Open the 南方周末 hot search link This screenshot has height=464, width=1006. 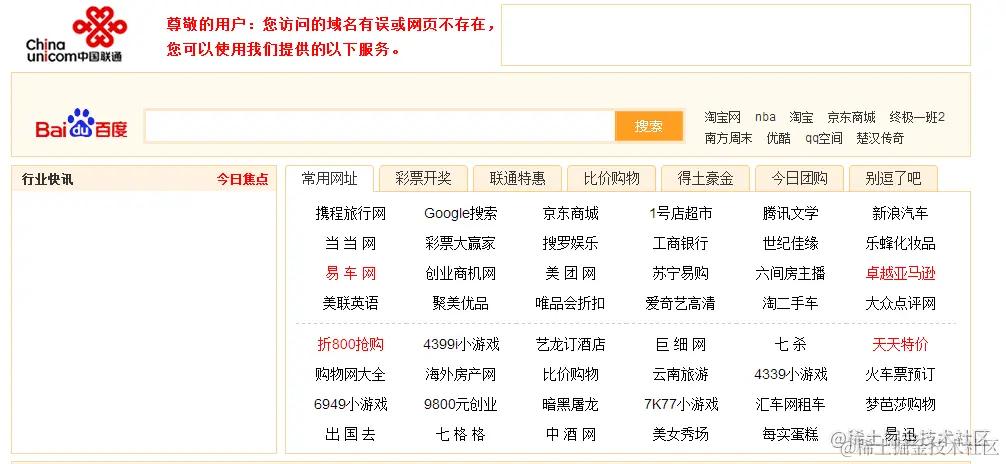(728, 138)
